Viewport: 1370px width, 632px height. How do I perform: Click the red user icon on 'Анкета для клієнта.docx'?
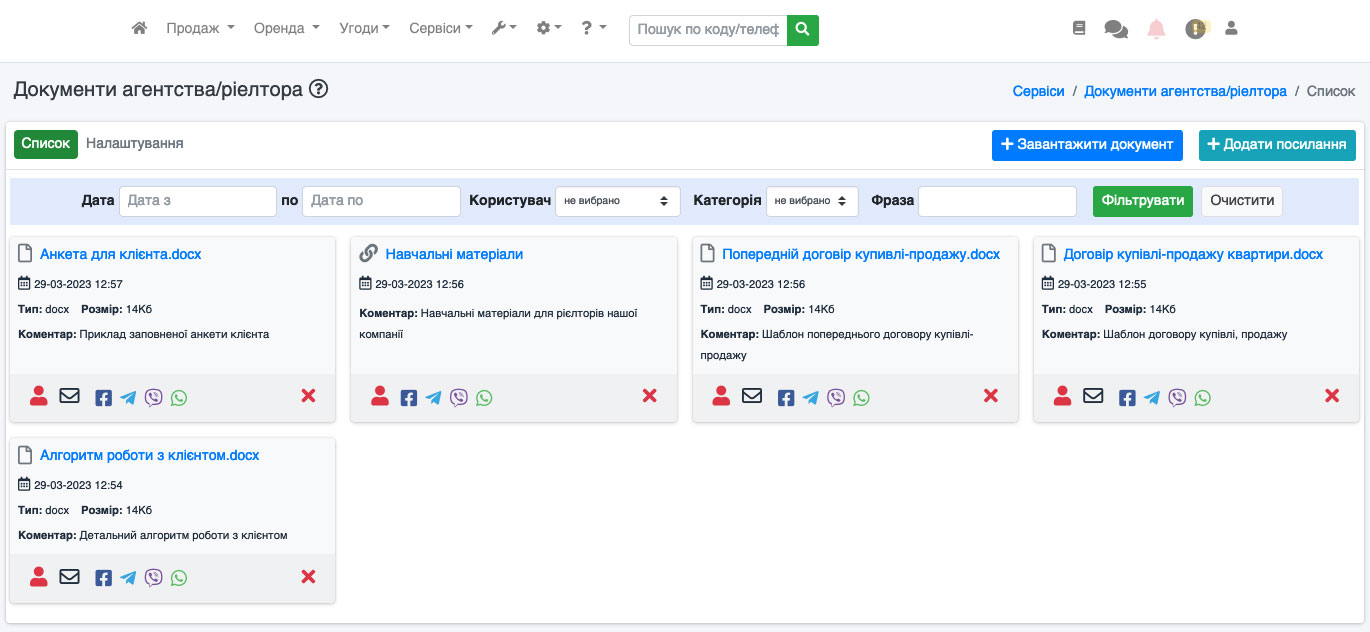tap(39, 396)
